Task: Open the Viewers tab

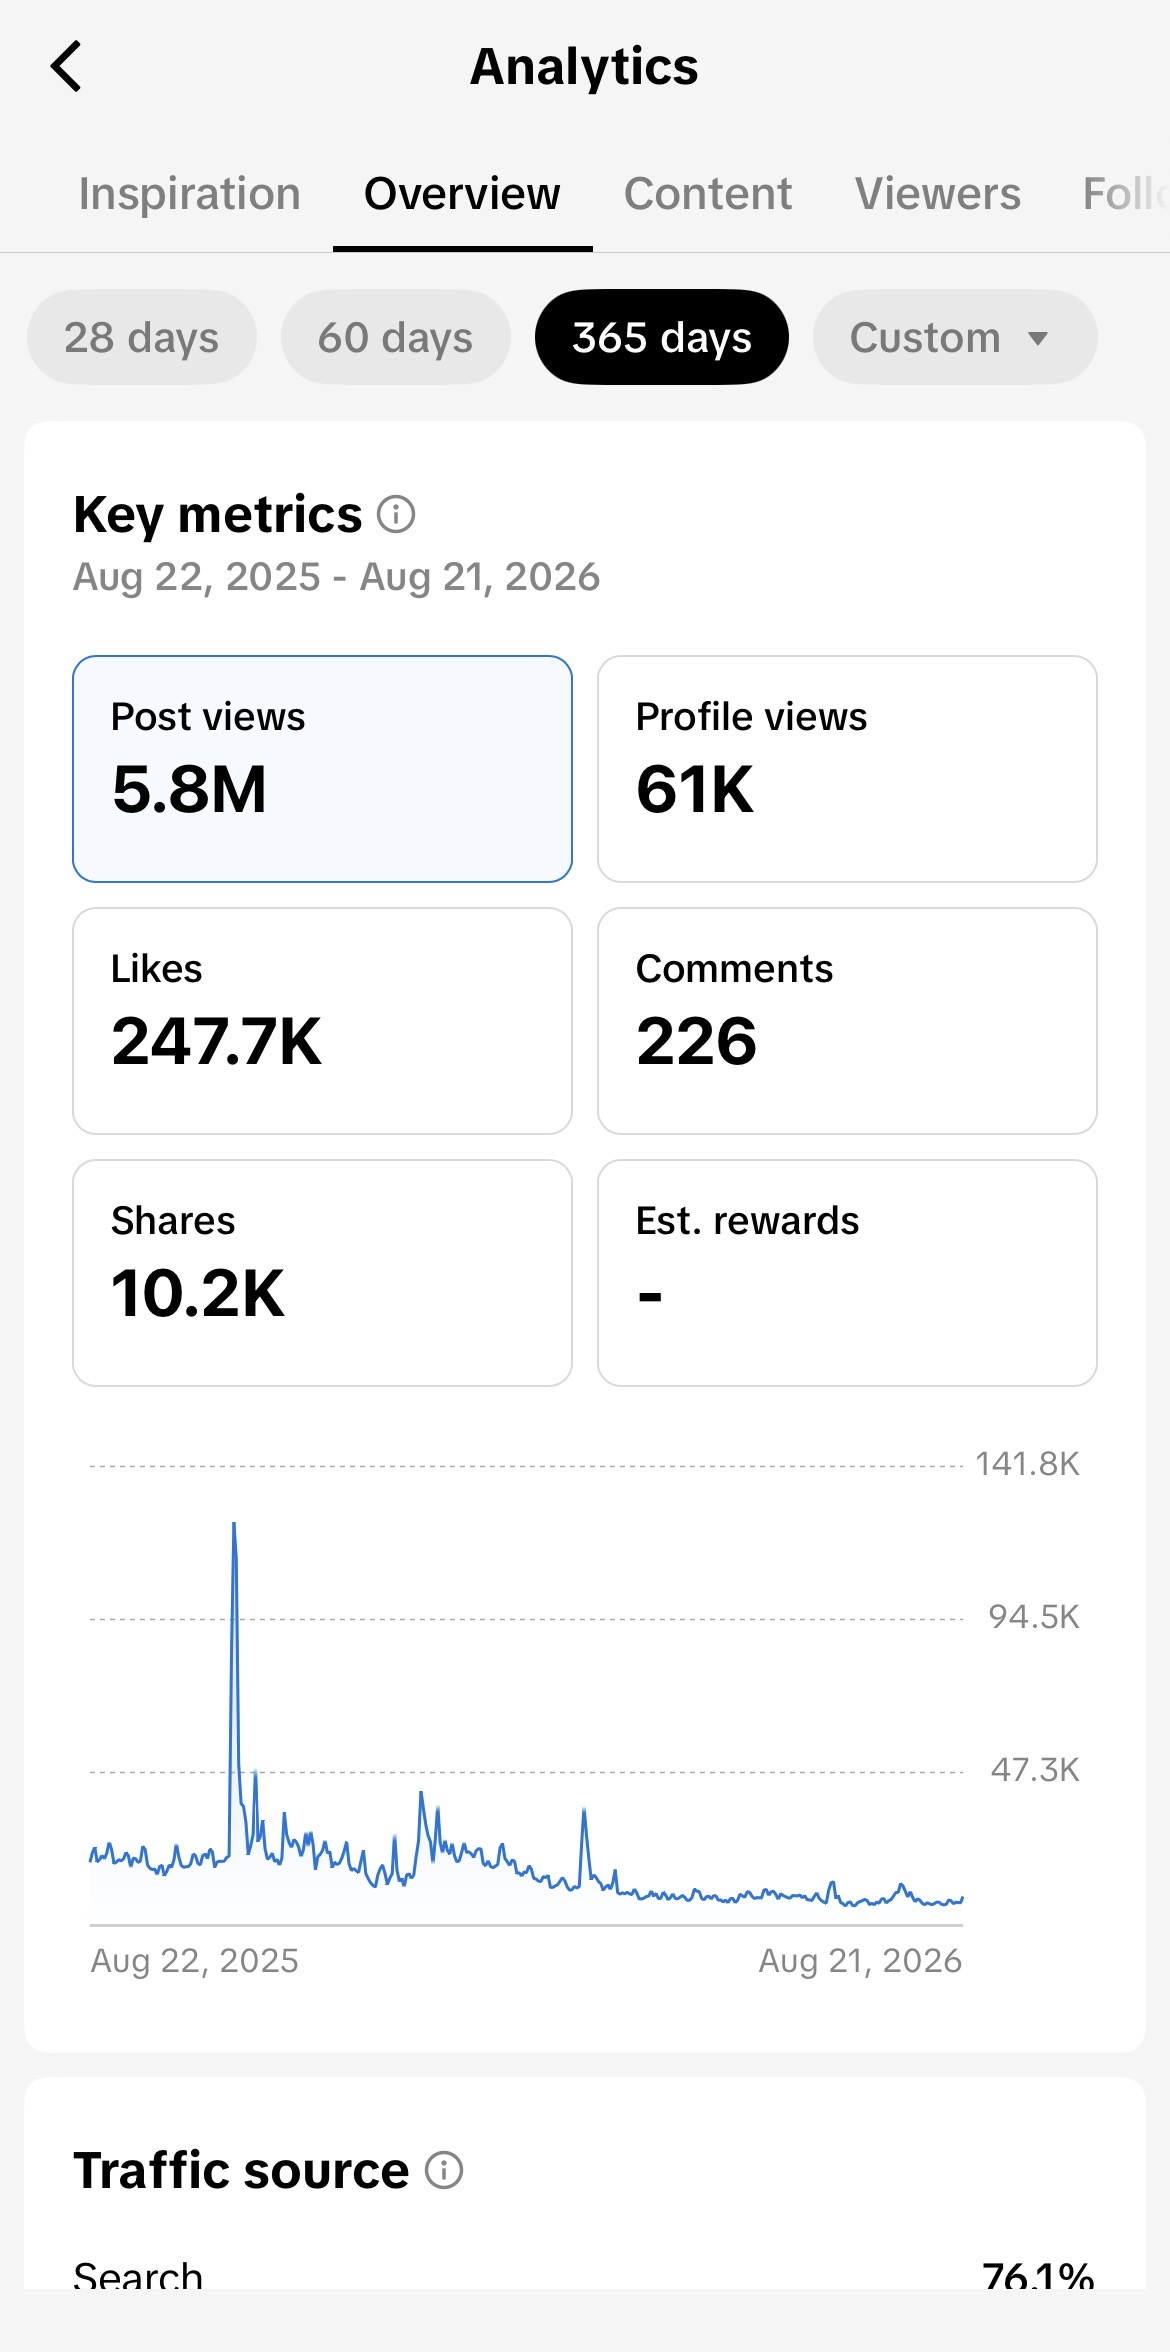Action: click(x=938, y=194)
